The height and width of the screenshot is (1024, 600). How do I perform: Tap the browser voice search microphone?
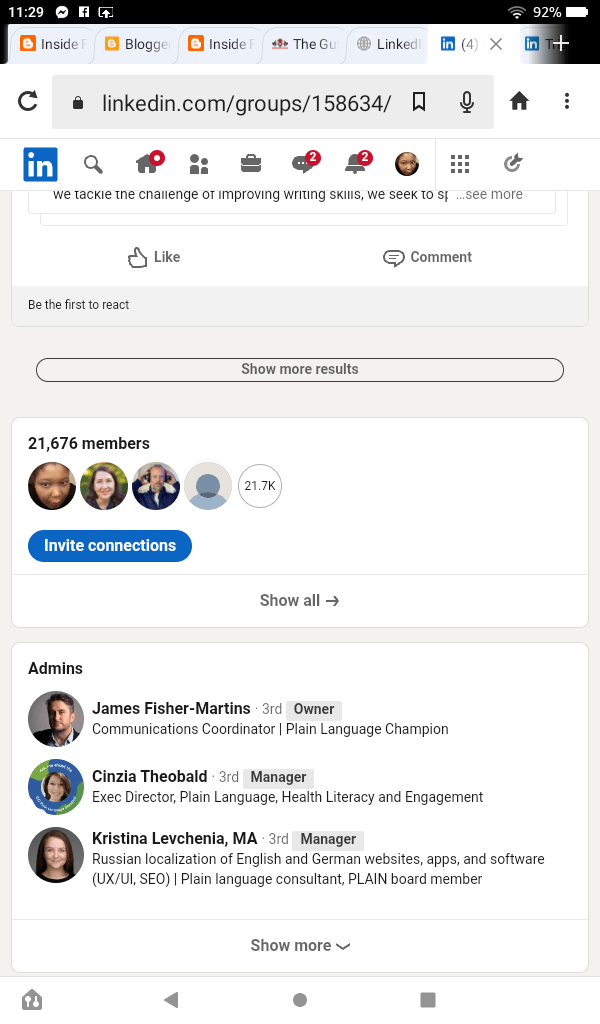coord(467,102)
